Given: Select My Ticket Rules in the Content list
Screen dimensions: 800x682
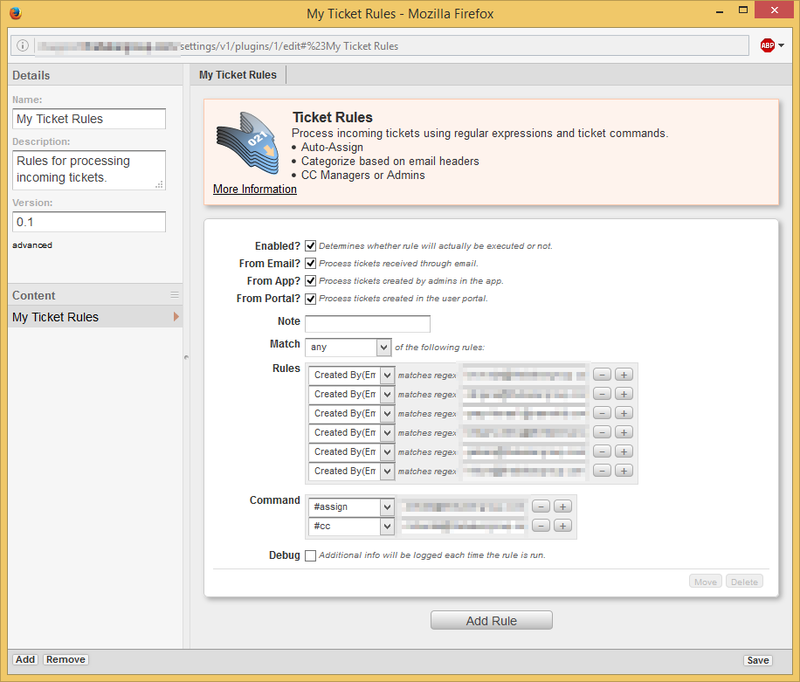Looking at the screenshot, I should tap(55, 316).
